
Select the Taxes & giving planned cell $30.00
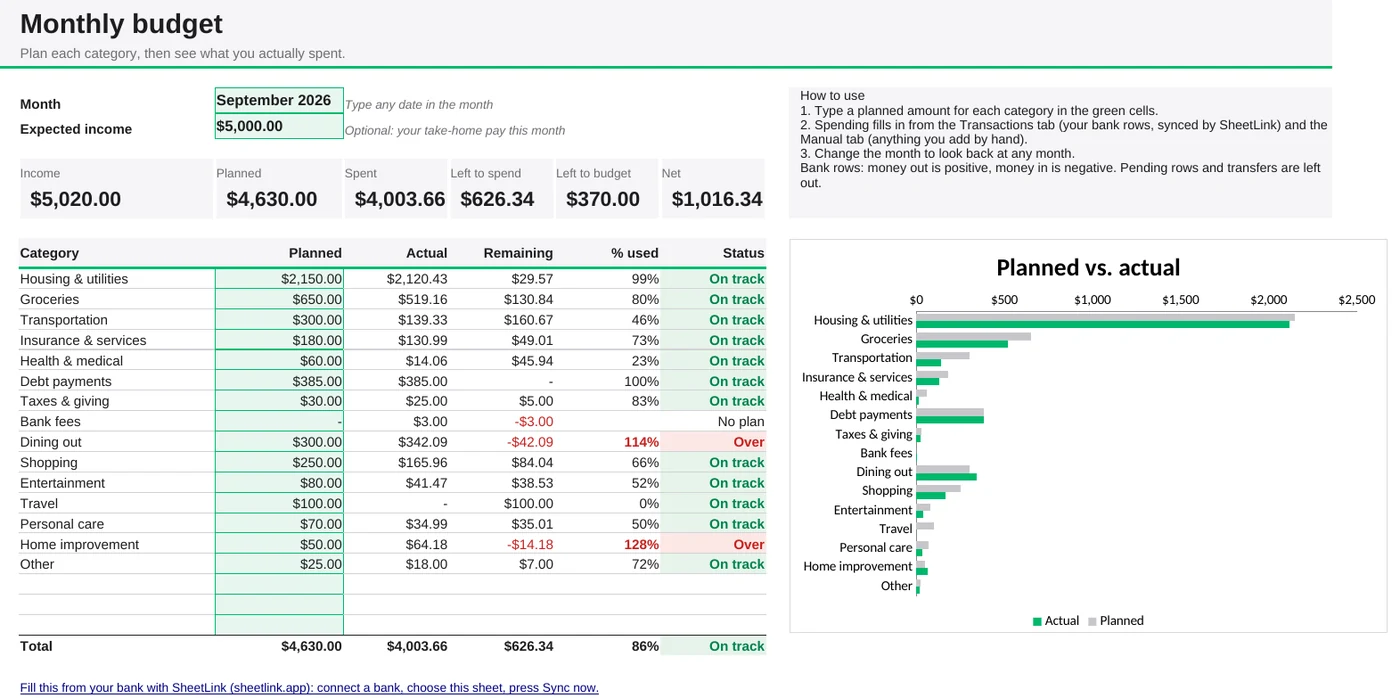pos(279,401)
